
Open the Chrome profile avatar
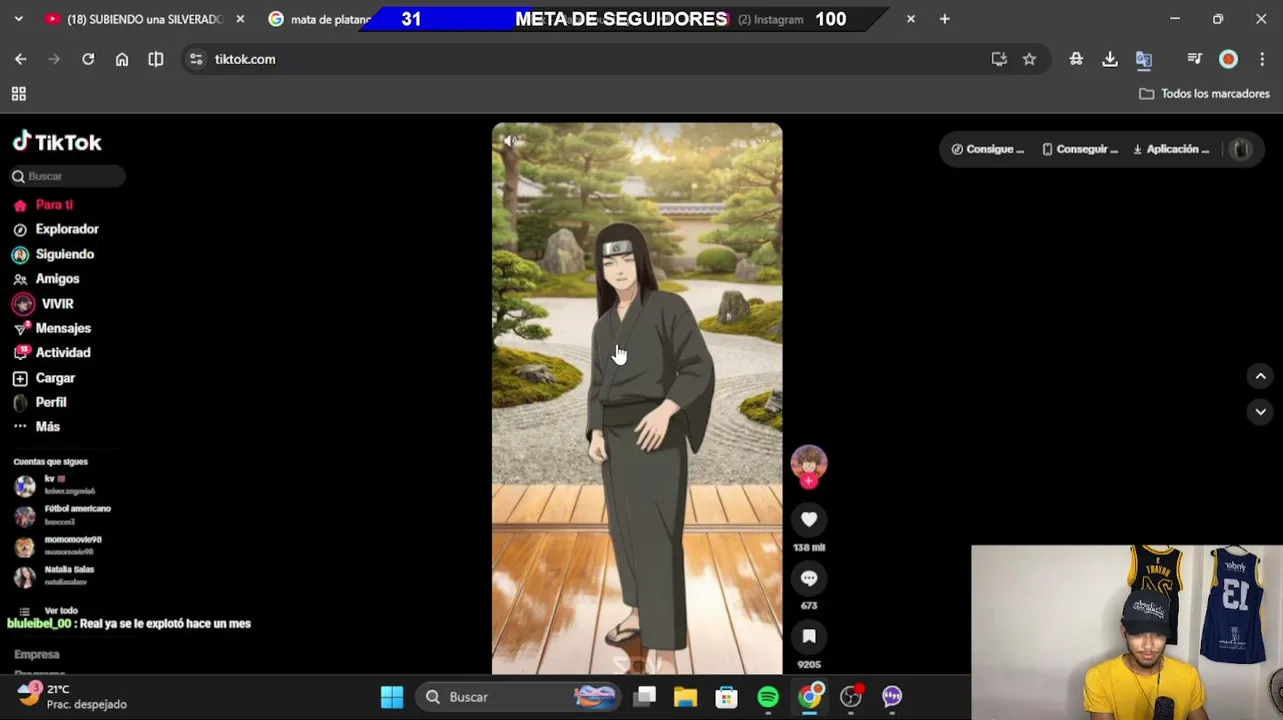[x=1228, y=59]
